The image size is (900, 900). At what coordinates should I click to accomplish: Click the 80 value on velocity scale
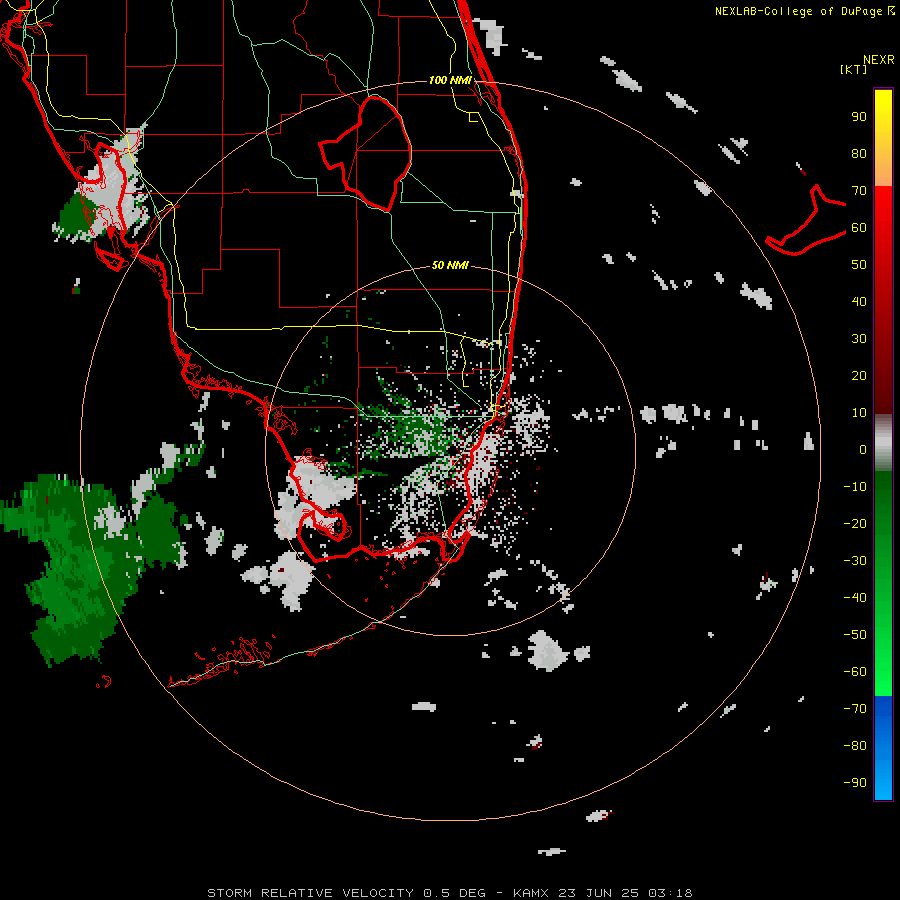tap(859, 154)
